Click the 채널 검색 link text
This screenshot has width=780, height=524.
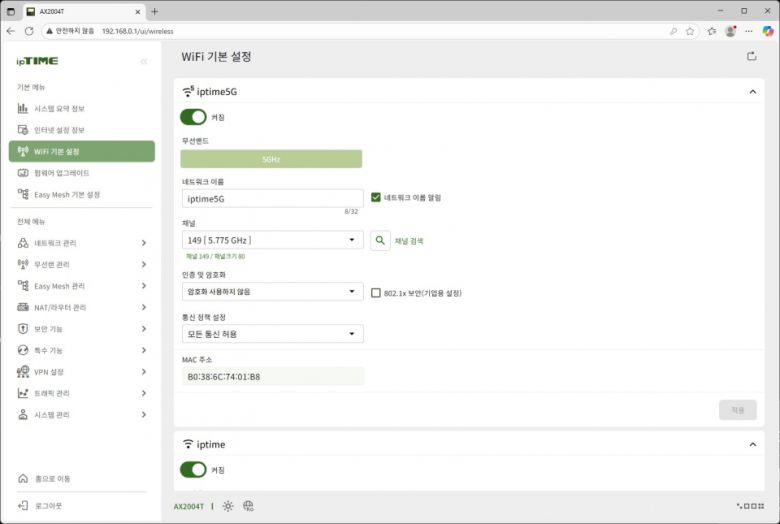coord(409,241)
